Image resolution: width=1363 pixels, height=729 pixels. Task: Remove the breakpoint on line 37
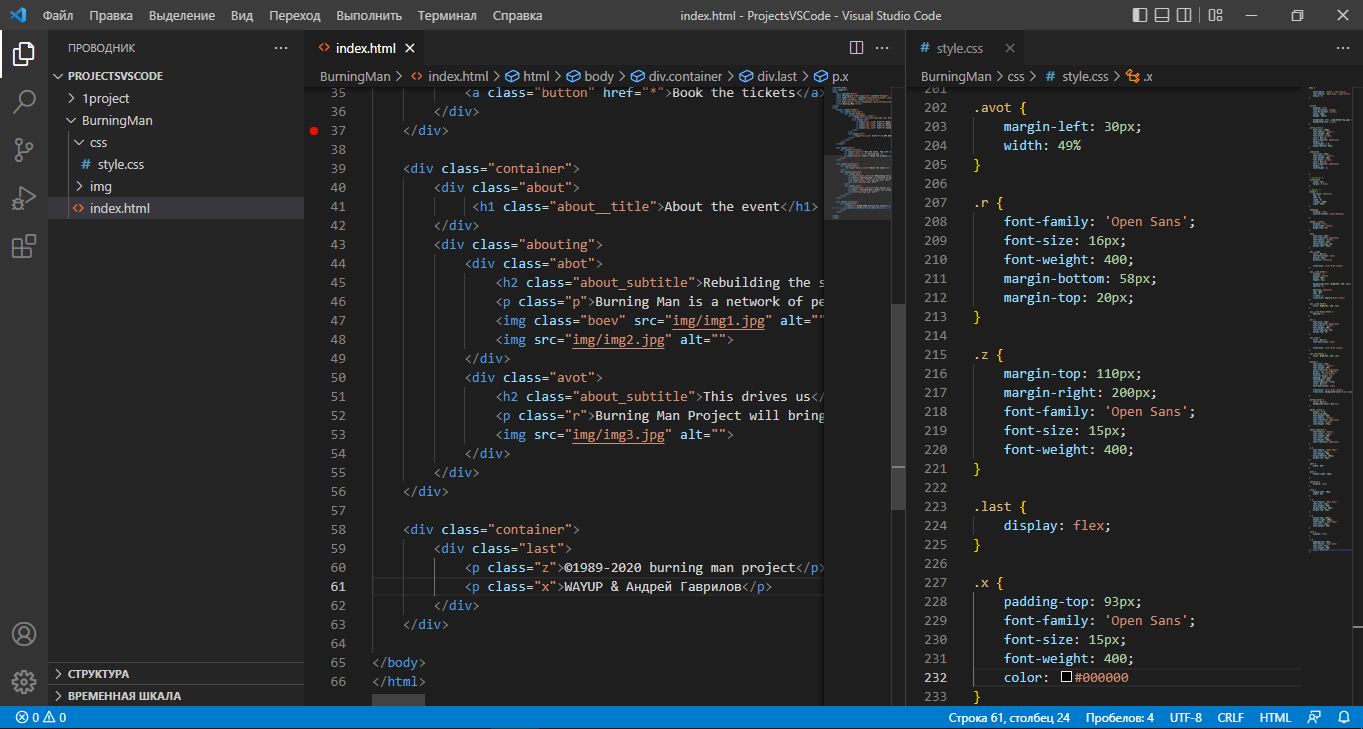click(x=314, y=131)
